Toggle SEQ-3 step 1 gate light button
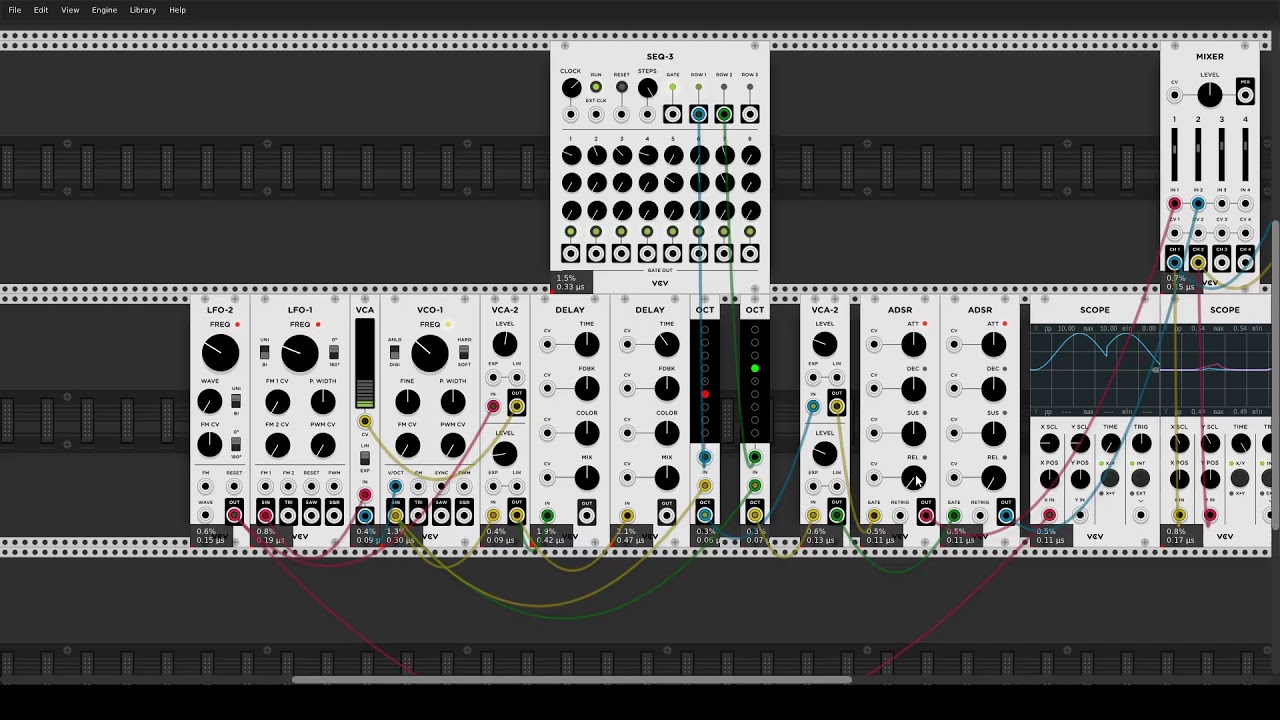This screenshot has width=1280, height=720. 570,232
